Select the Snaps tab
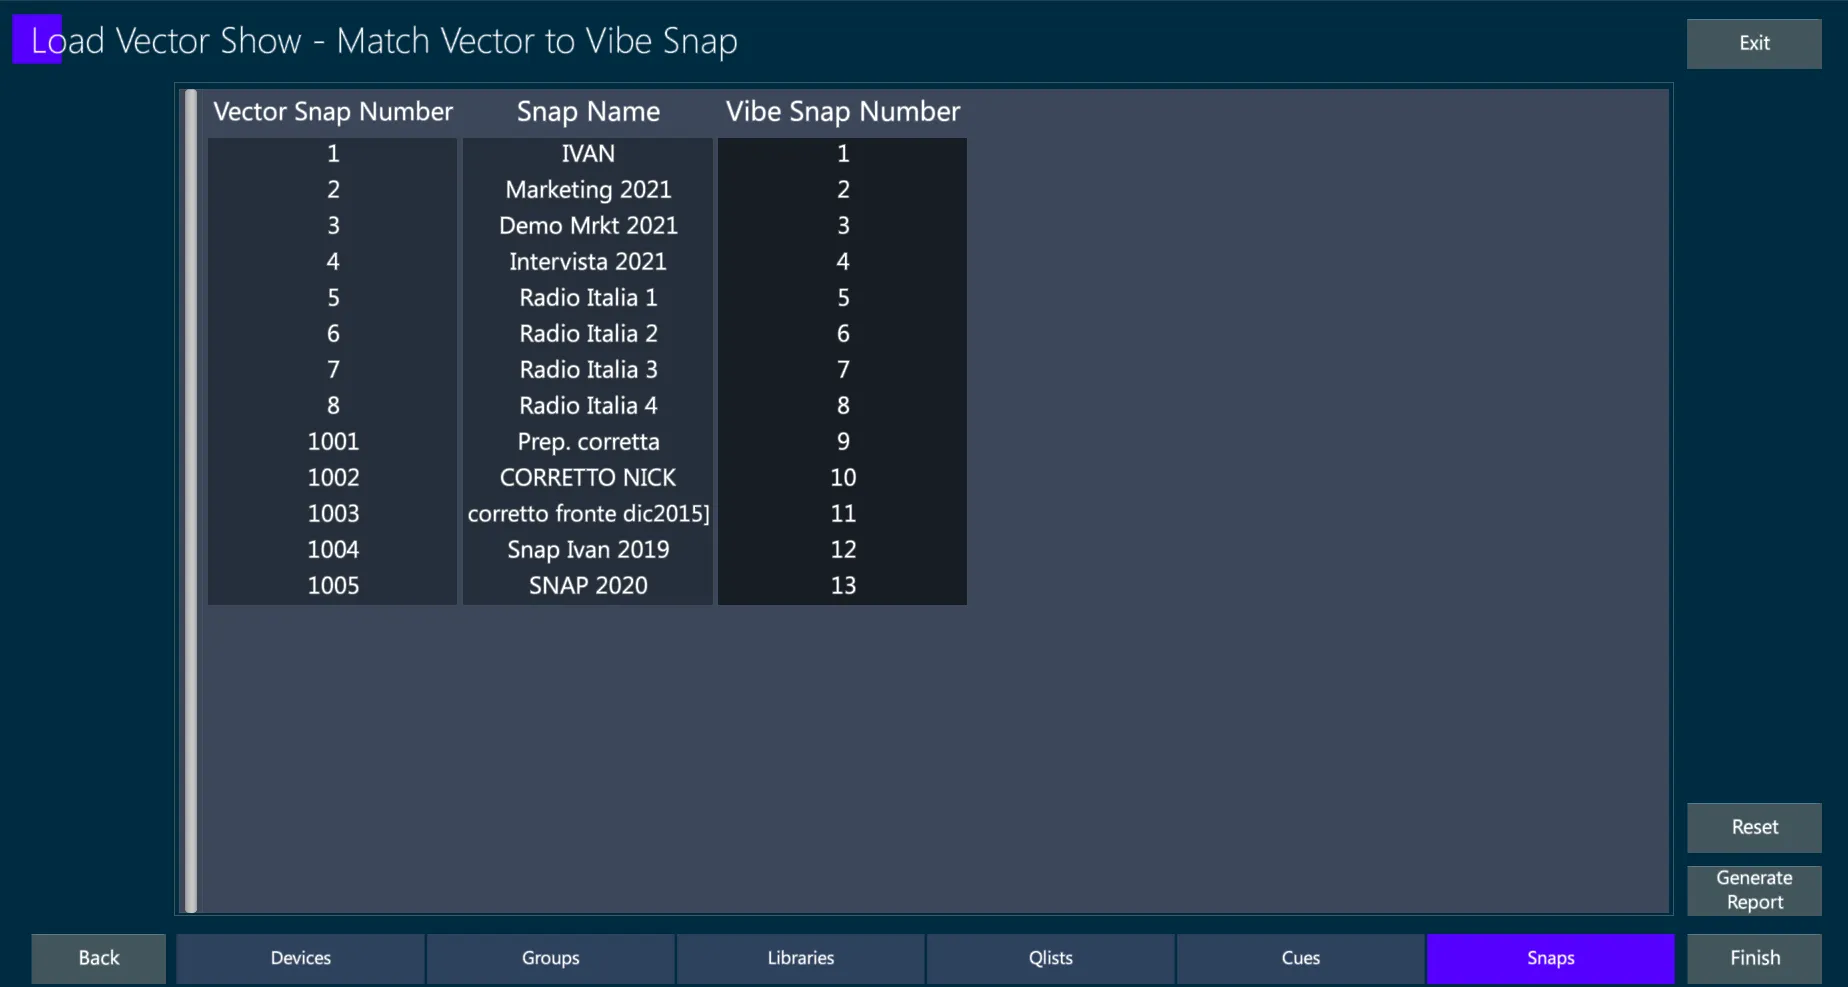Viewport: 1848px width, 987px height. (x=1551, y=958)
